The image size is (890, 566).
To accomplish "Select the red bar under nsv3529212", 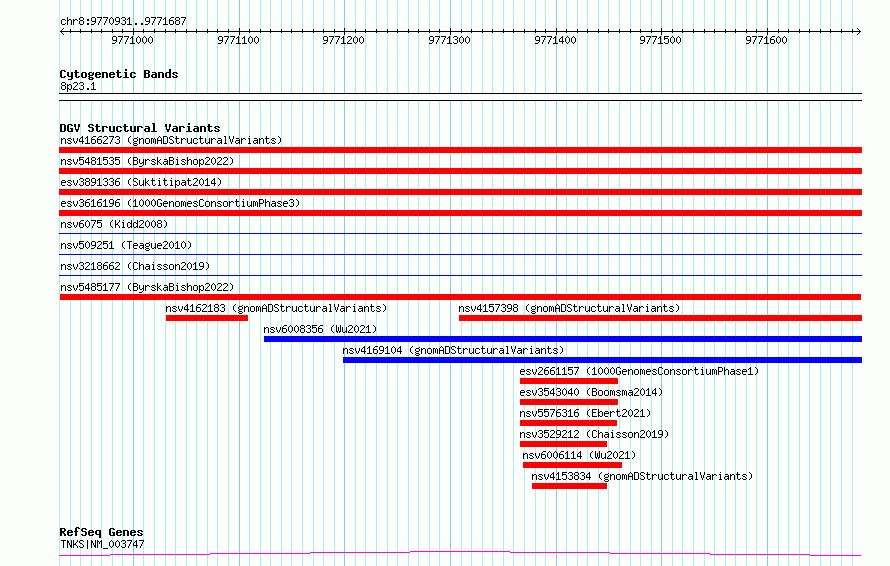I will coord(563,444).
